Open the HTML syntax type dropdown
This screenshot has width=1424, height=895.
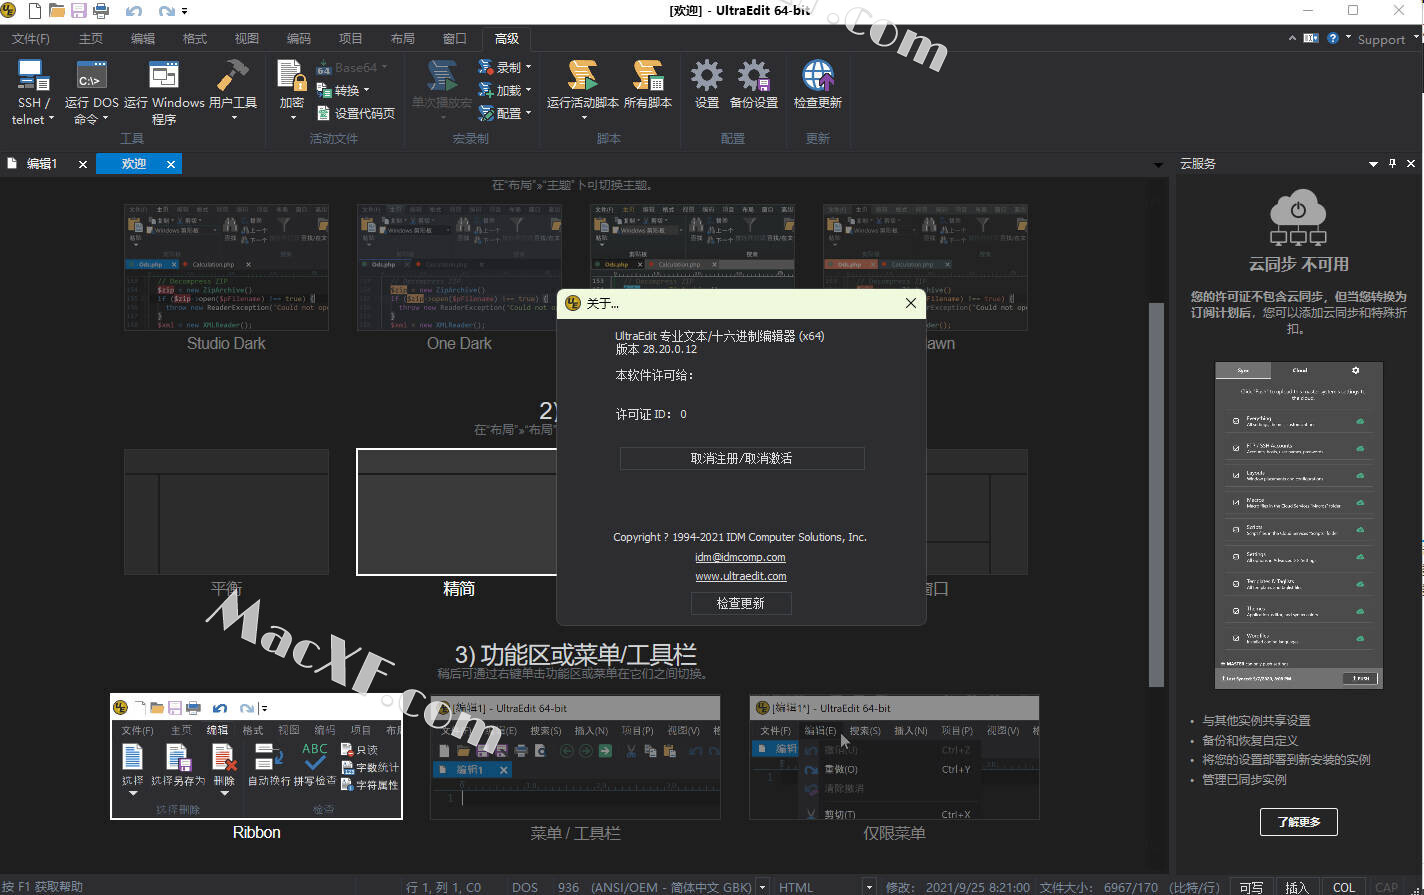pyautogui.click(x=869, y=887)
